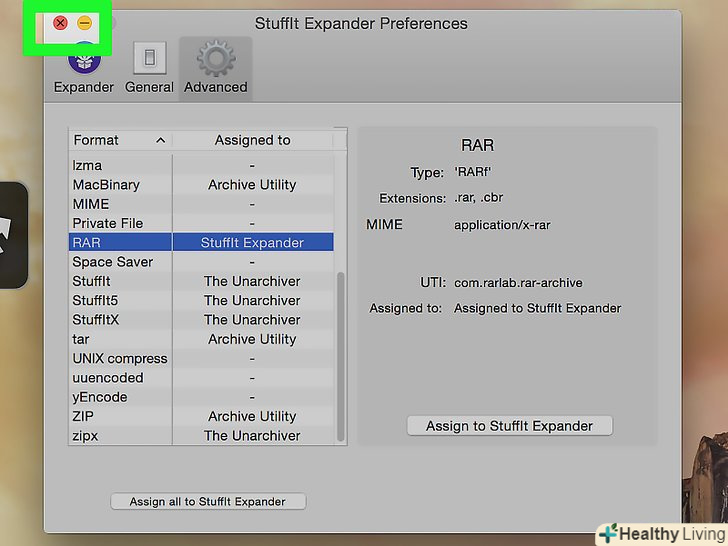The width and height of the screenshot is (728, 546).
Task: Select the UNIX compress format row
Action: (201, 358)
